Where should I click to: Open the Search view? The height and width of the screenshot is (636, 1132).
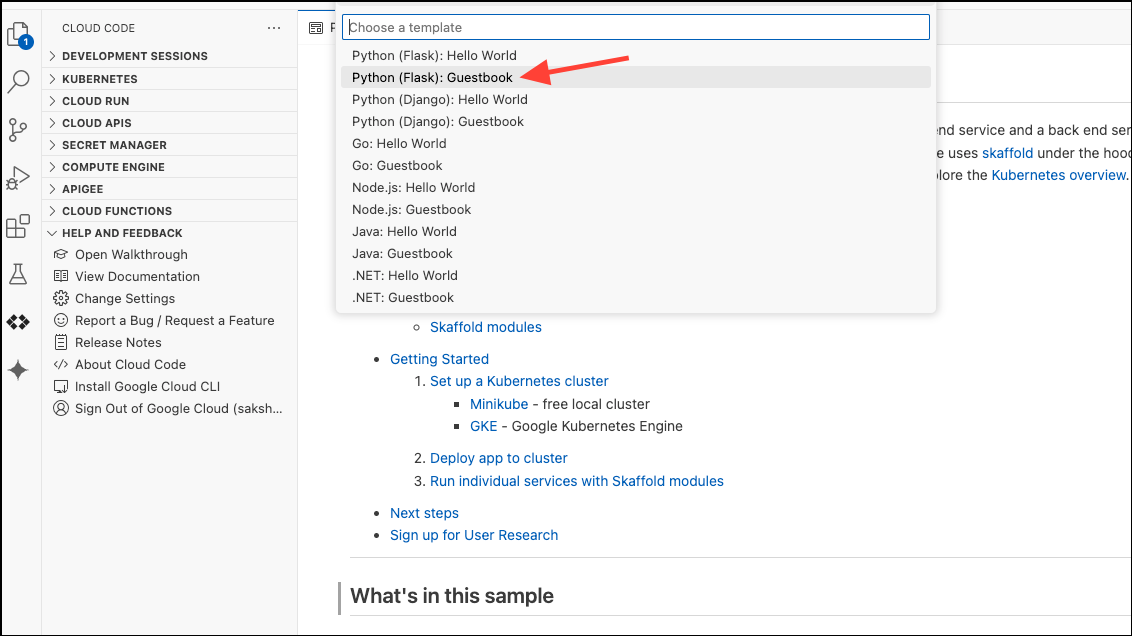(18, 81)
